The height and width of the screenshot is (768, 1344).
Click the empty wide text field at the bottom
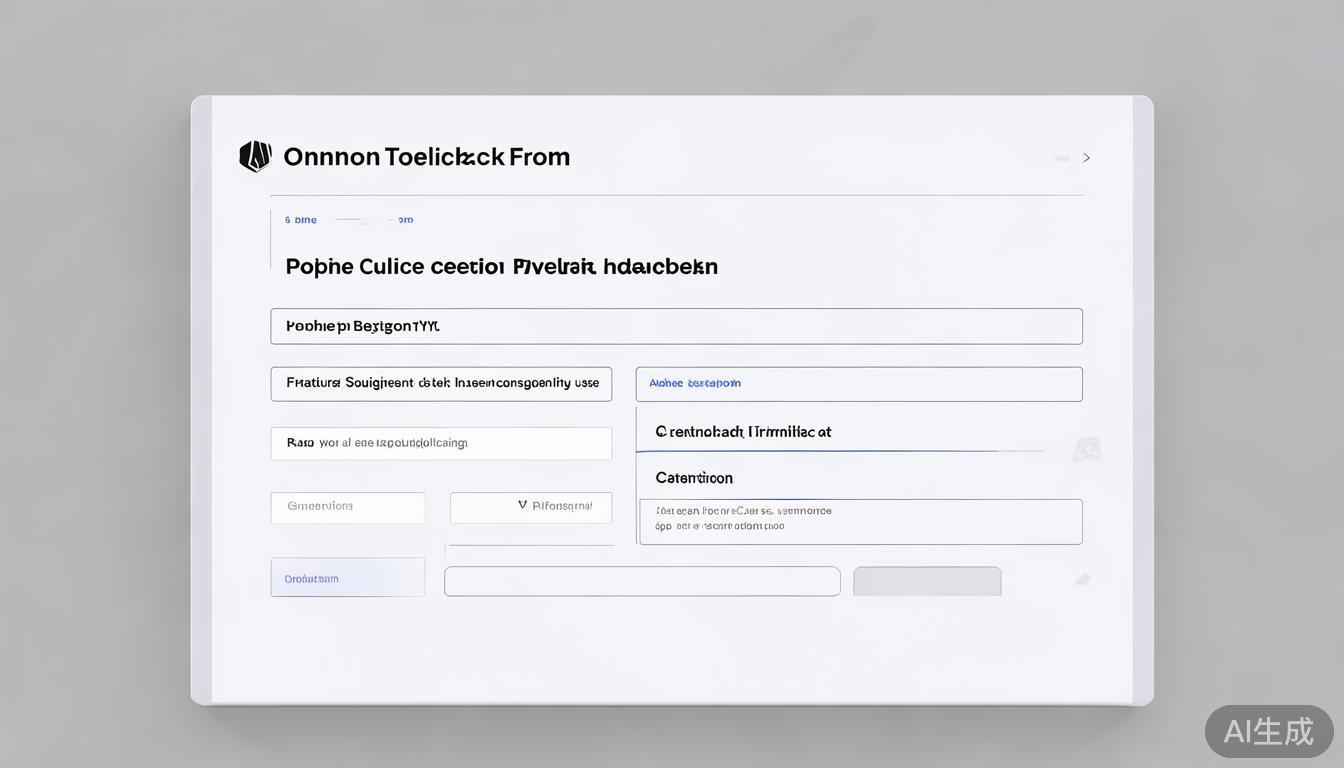click(642, 581)
